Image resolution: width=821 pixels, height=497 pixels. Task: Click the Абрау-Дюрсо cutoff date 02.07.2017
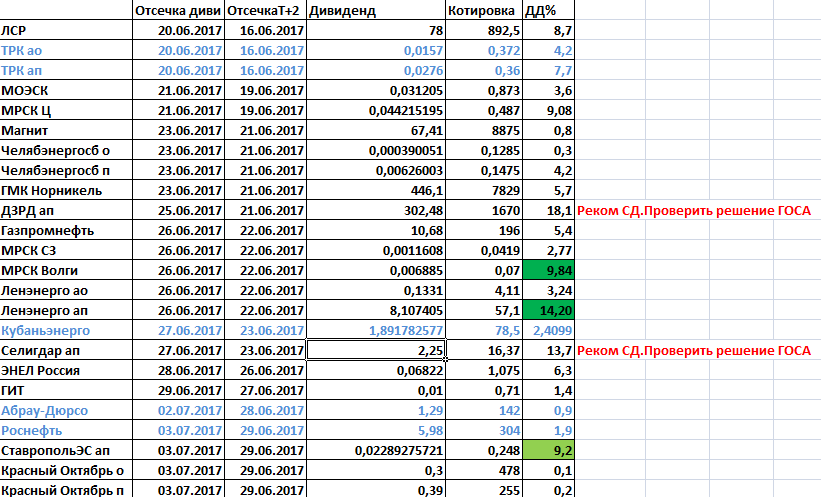tap(179, 411)
